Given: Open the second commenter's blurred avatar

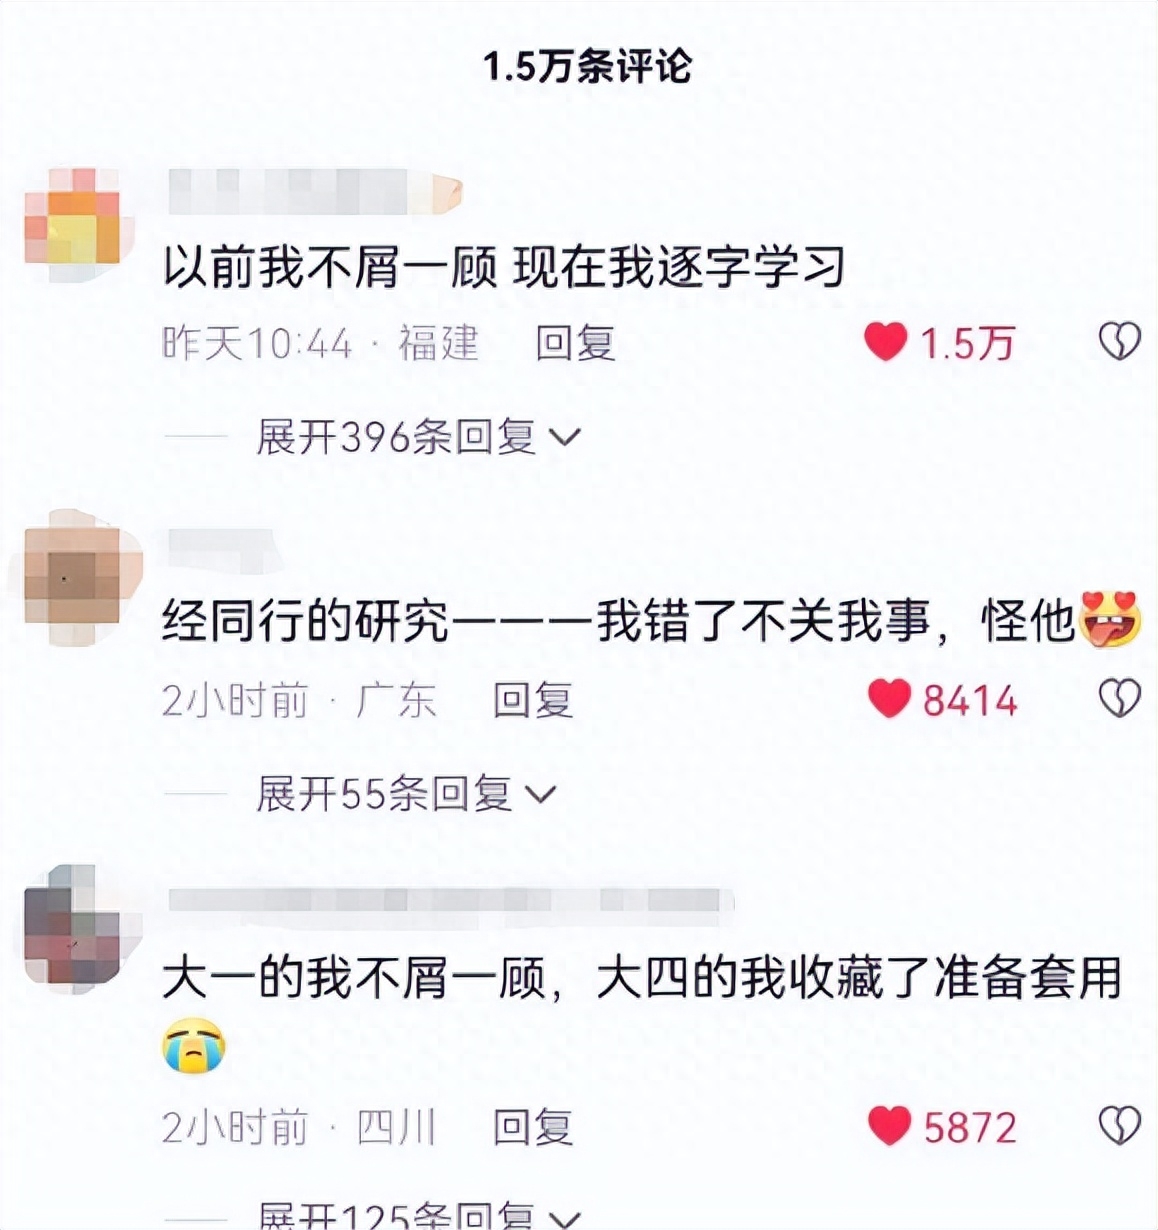Looking at the screenshot, I should (x=72, y=574).
